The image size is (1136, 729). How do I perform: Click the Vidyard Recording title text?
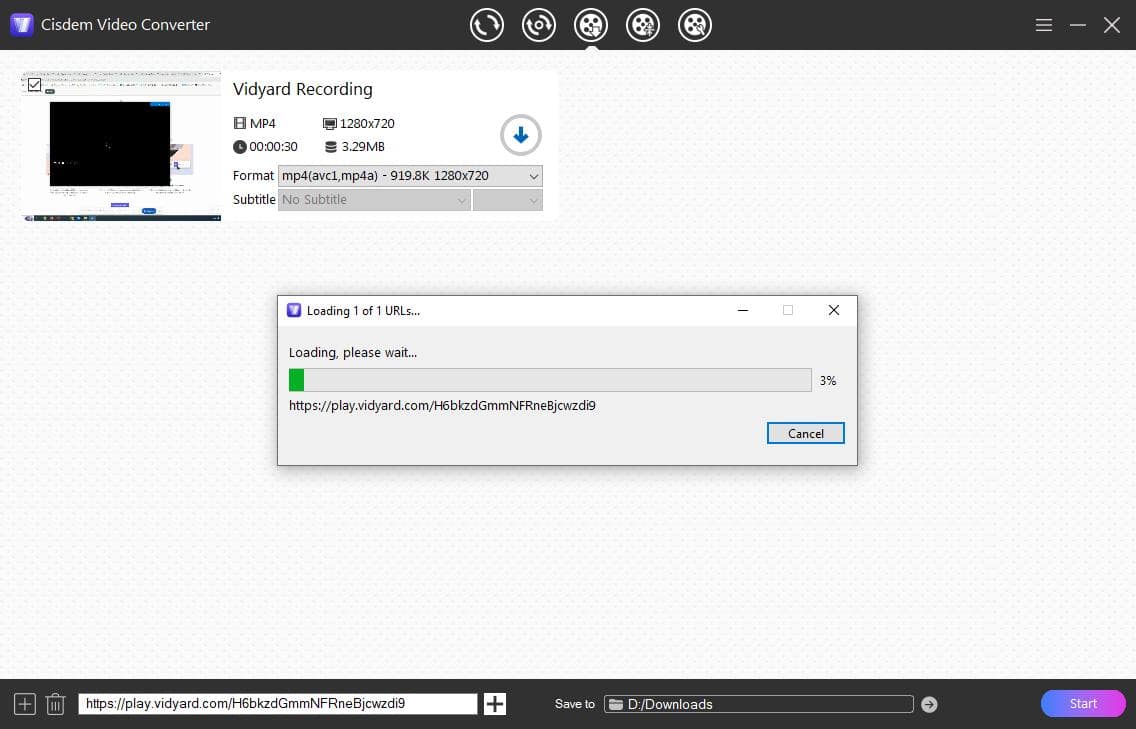pos(303,89)
